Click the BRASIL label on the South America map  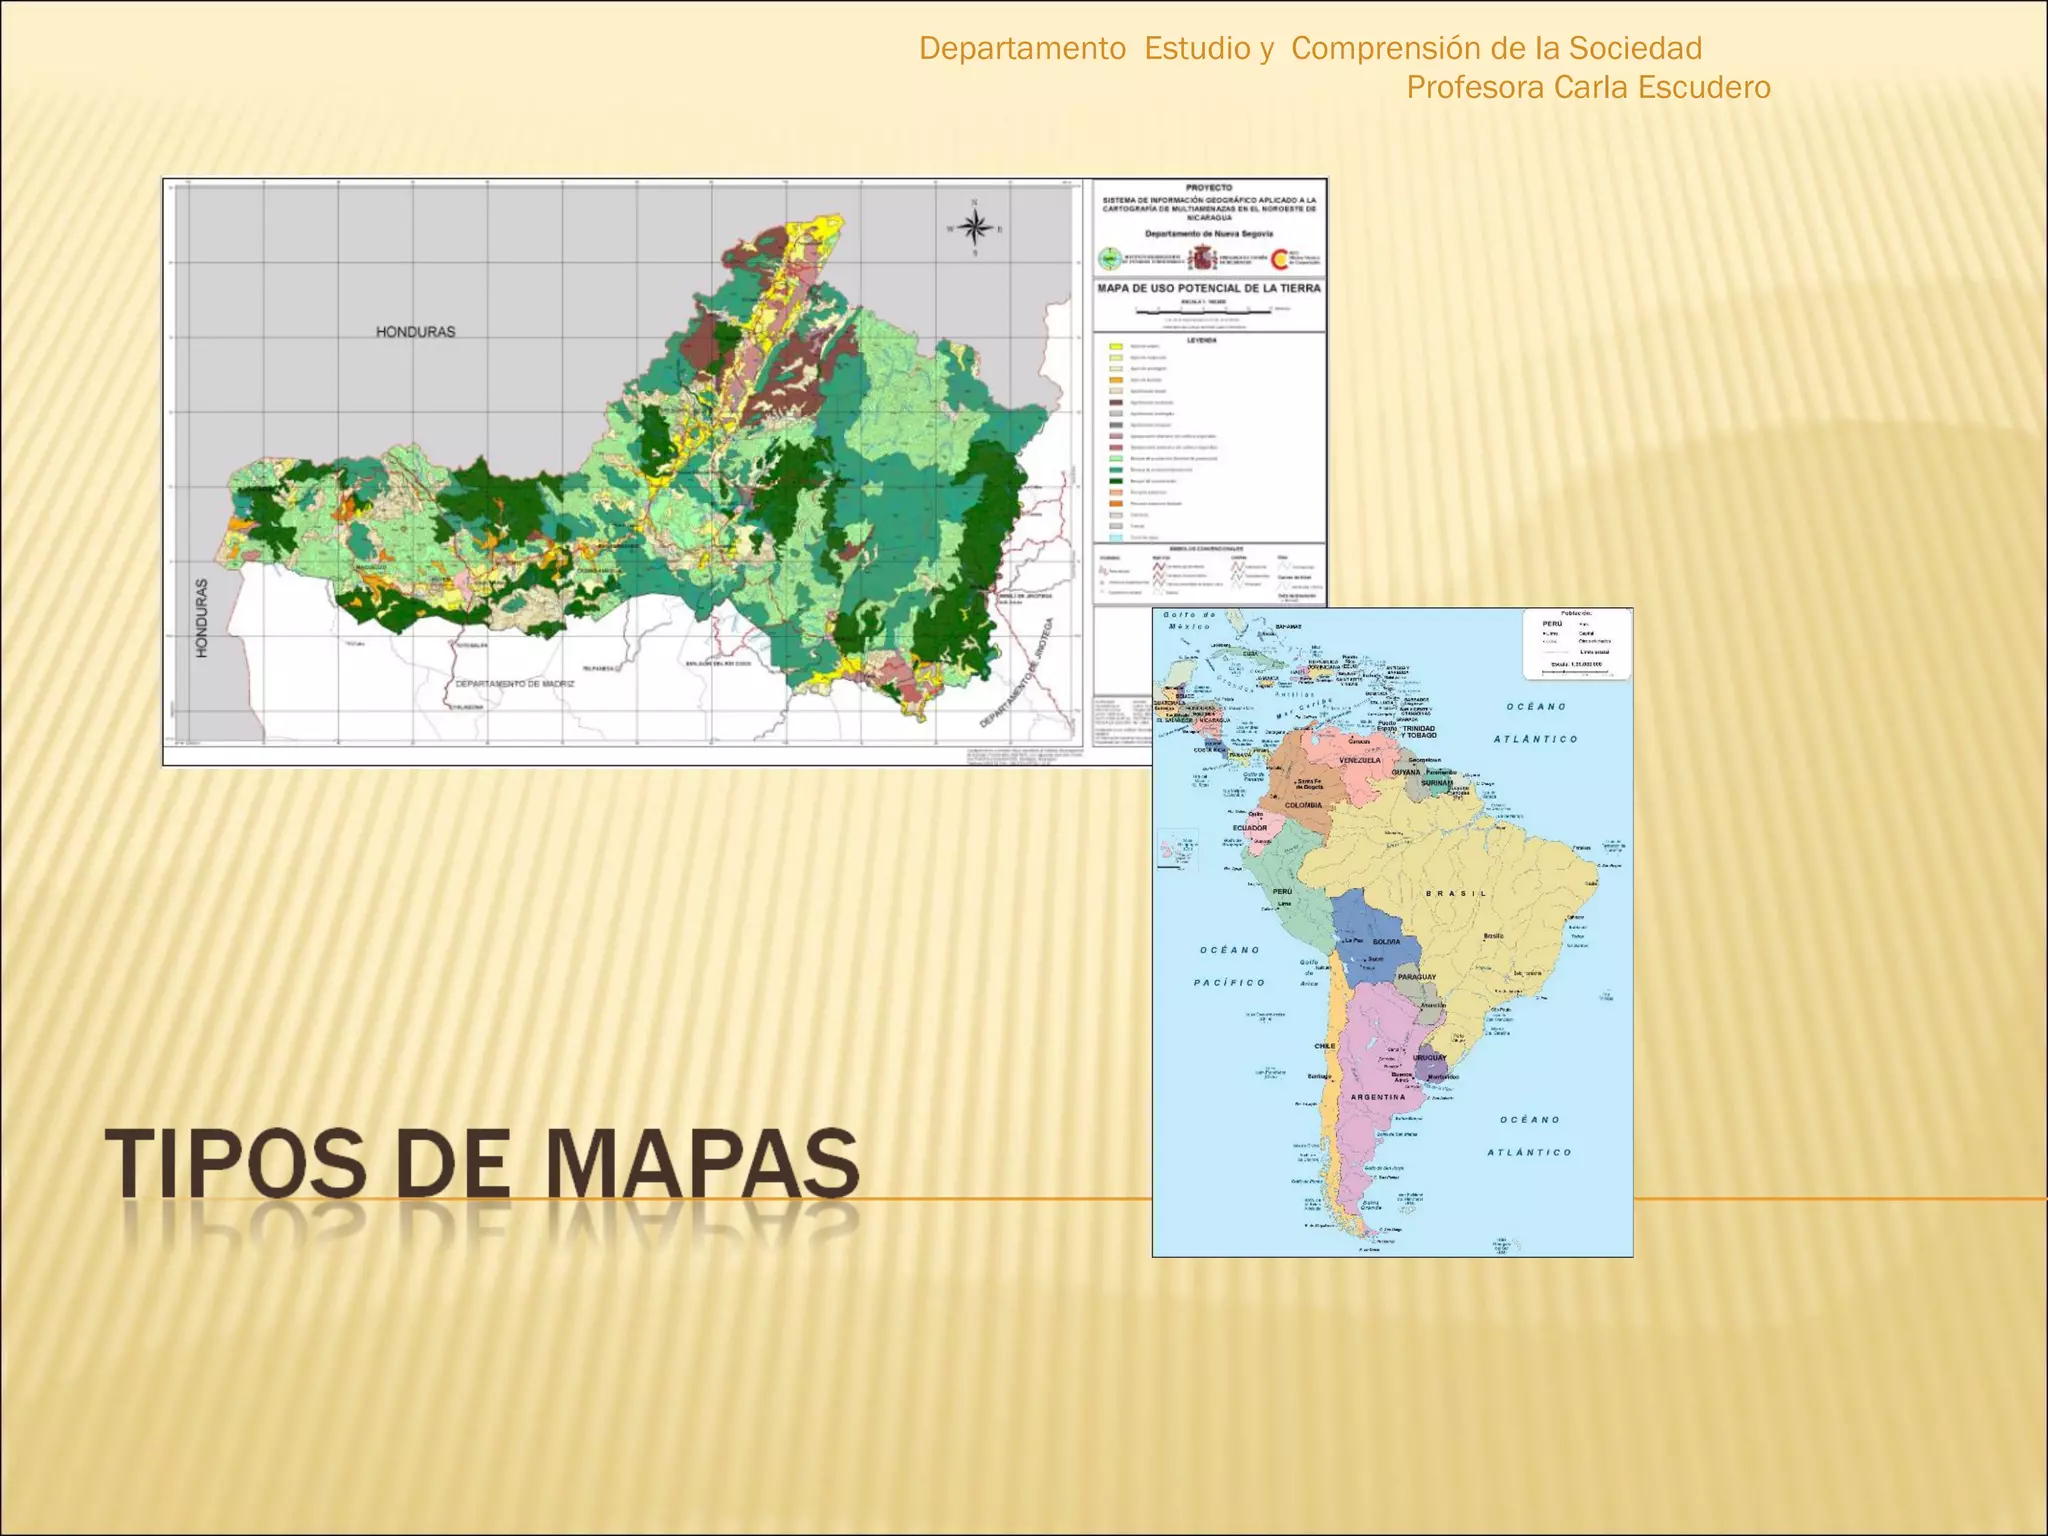point(1455,893)
